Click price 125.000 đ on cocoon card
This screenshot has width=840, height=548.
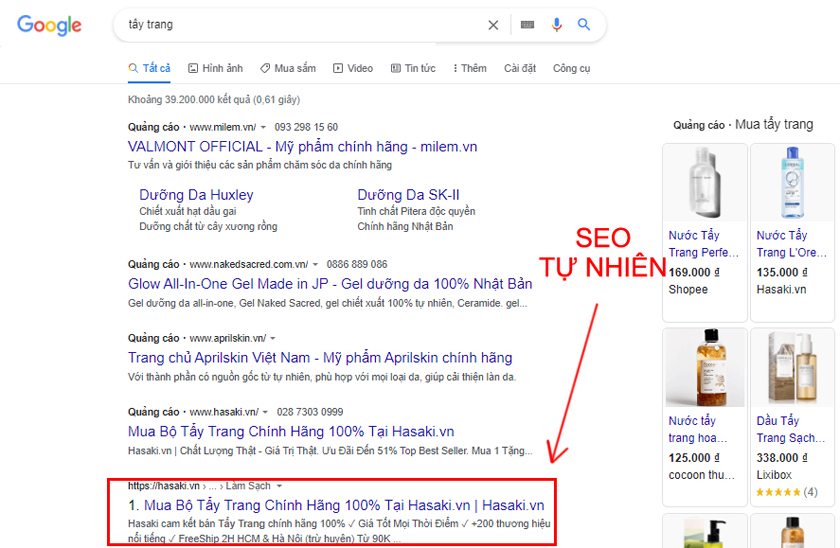pos(694,458)
